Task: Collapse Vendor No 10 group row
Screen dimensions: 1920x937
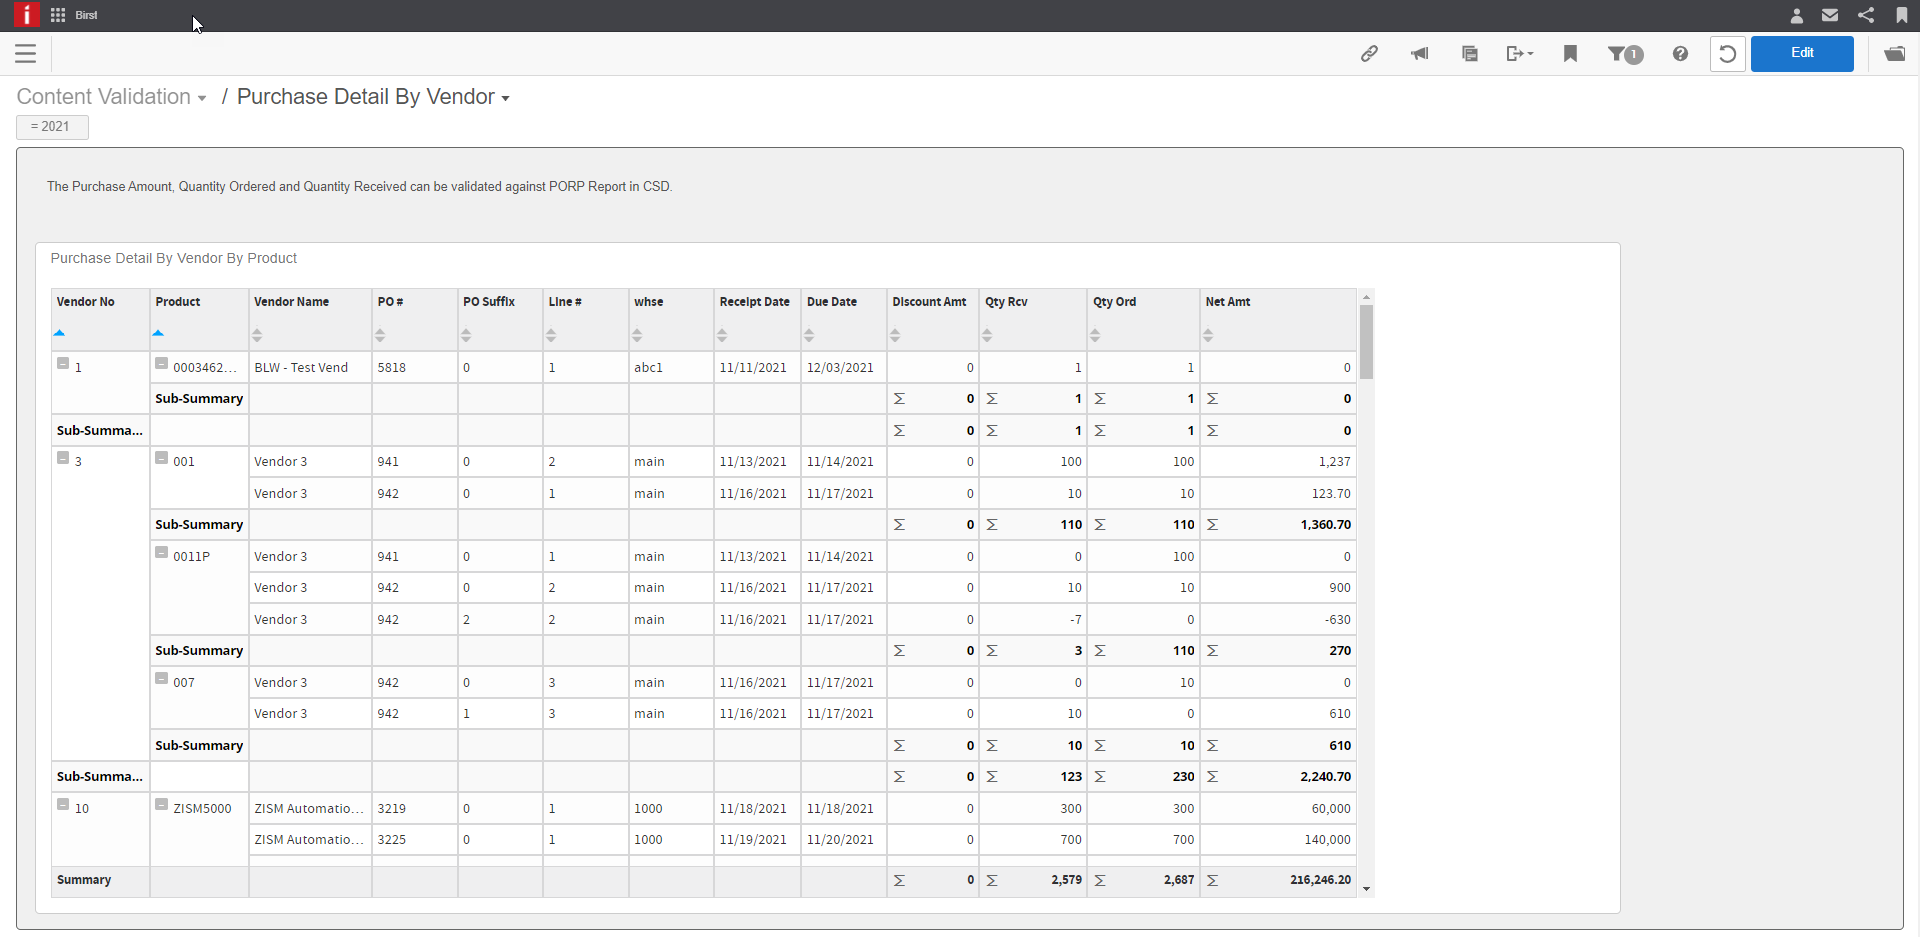Action: tap(62, 806)
